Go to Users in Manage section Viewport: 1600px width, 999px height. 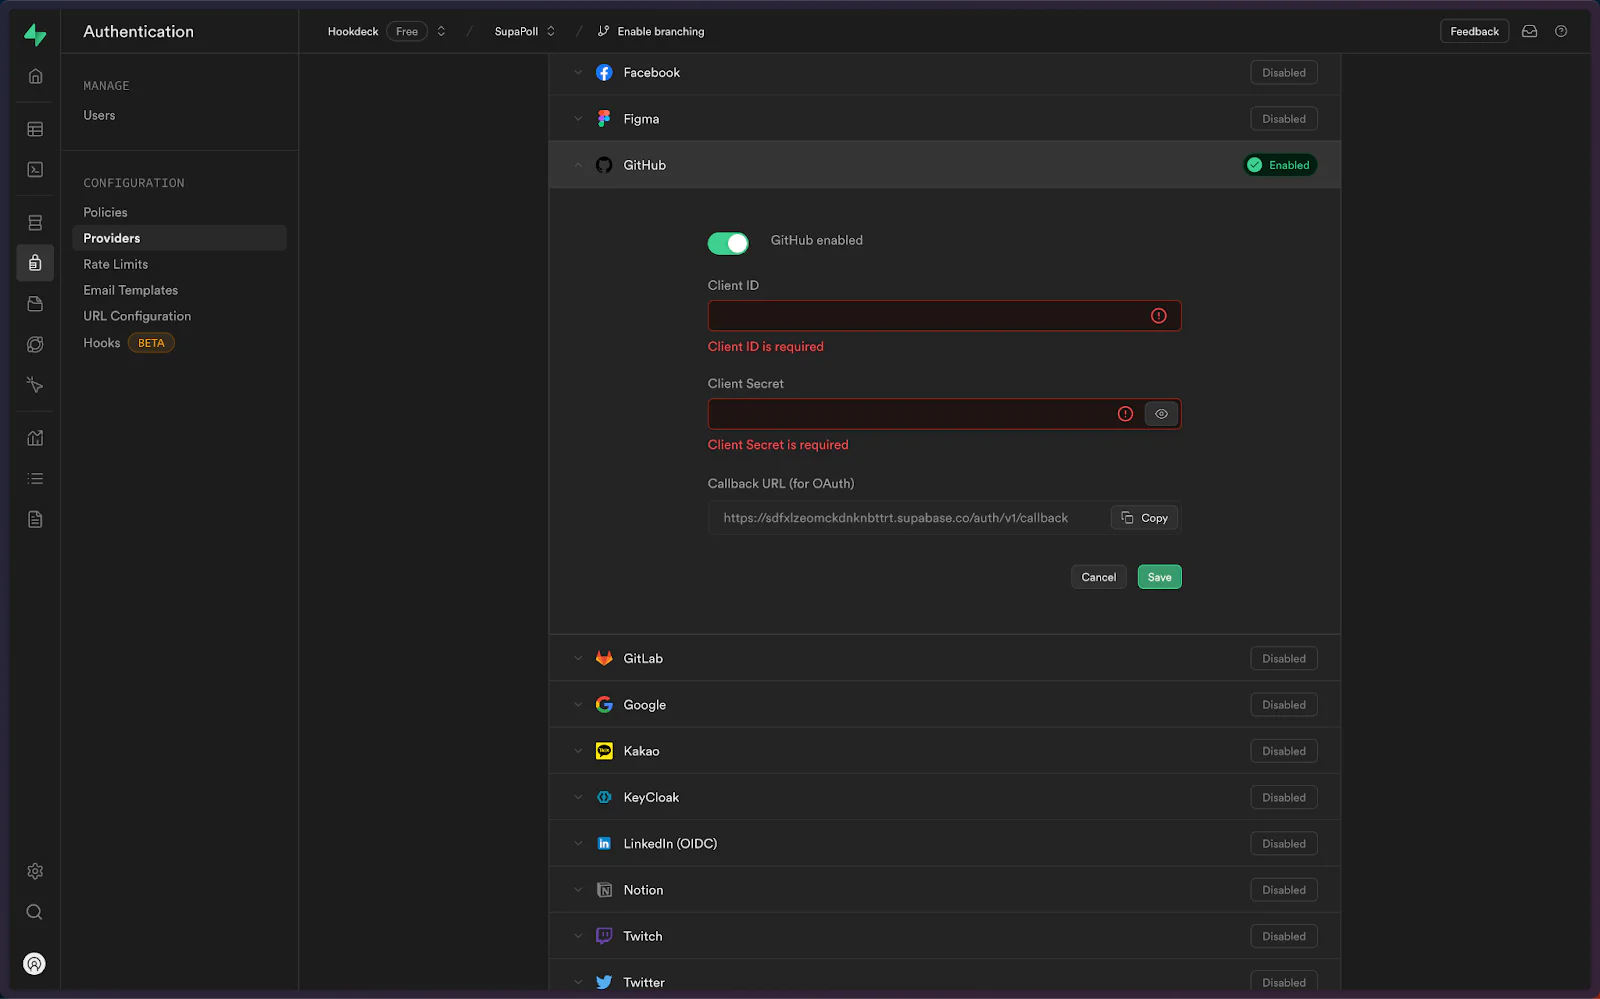point(99,115)
